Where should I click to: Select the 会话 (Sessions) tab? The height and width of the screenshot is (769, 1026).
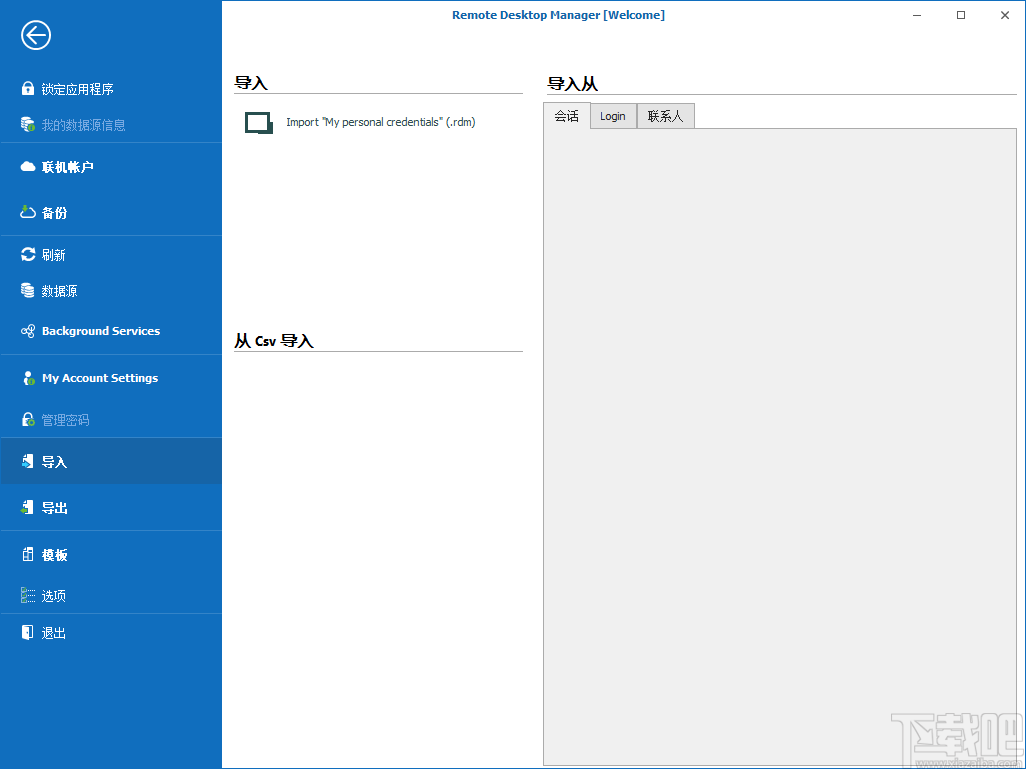tap(566, 116)
